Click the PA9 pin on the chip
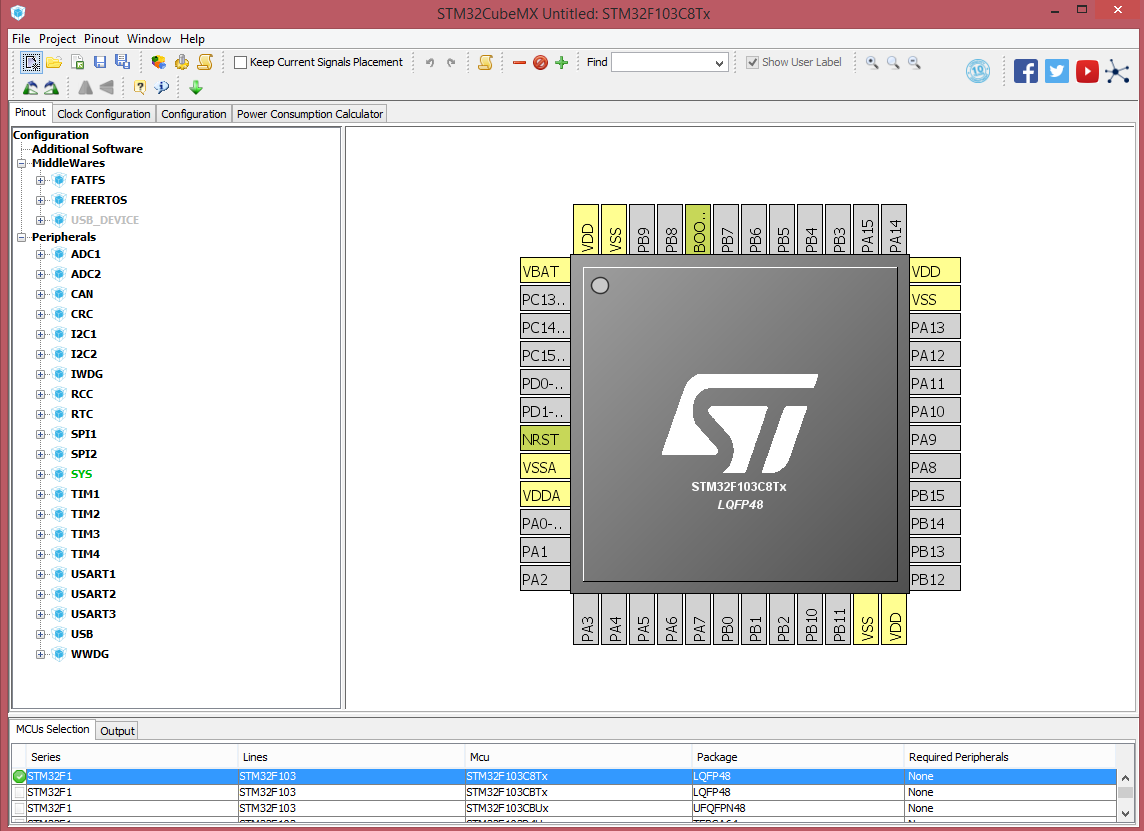 (x=935, y=439)
